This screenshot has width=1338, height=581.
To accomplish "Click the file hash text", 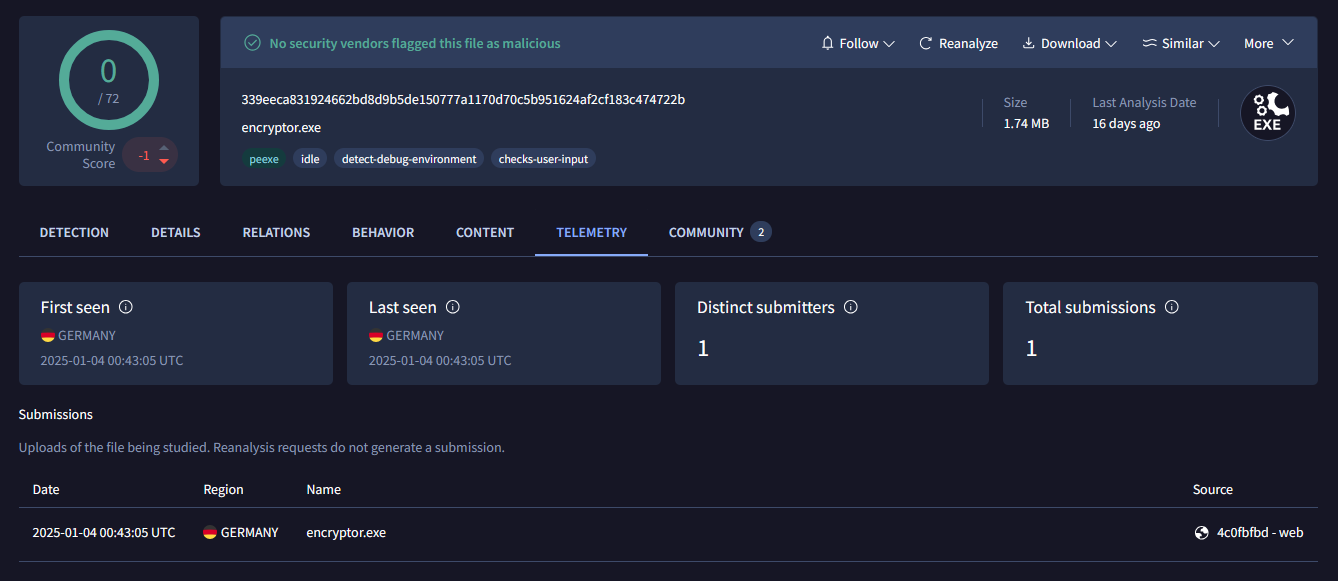I will click(463, 99).
